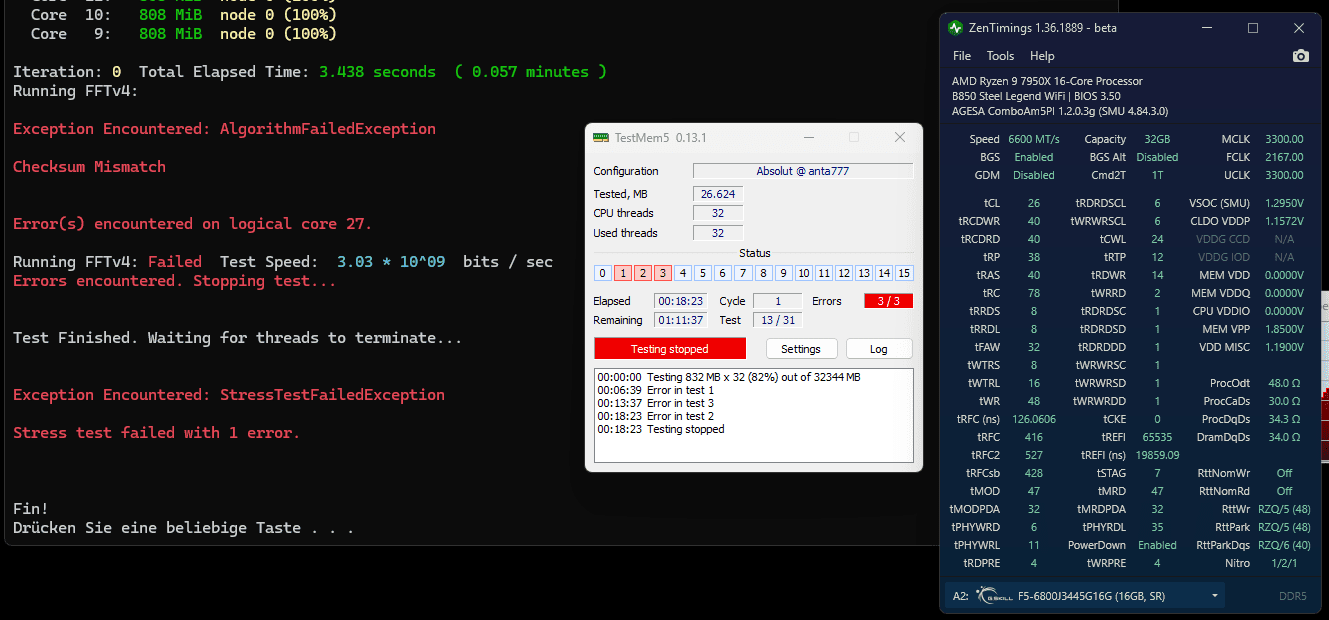Select errored status thread box 2

point(642,273)
